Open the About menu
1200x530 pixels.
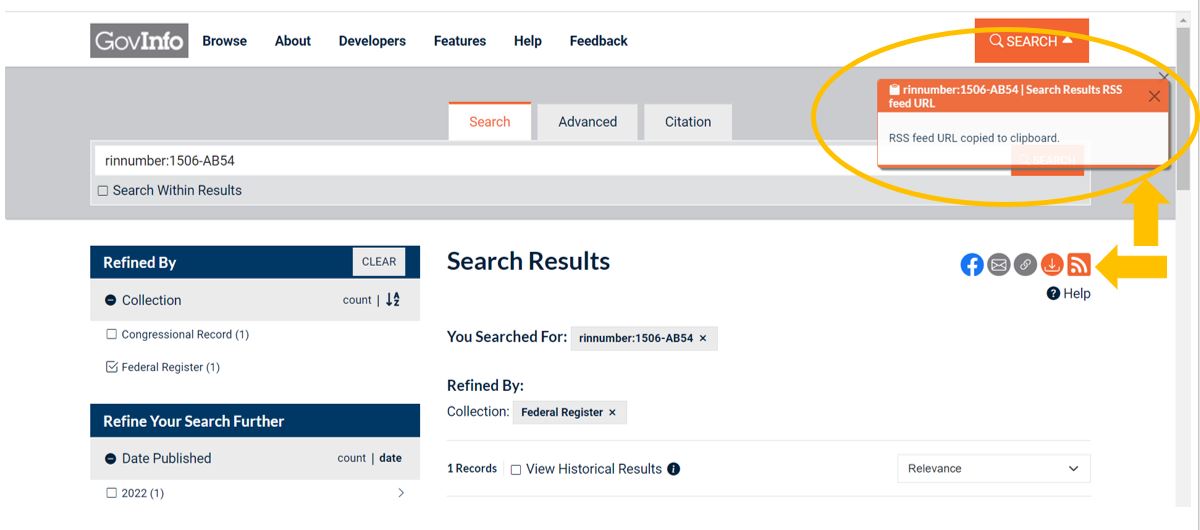293,41
